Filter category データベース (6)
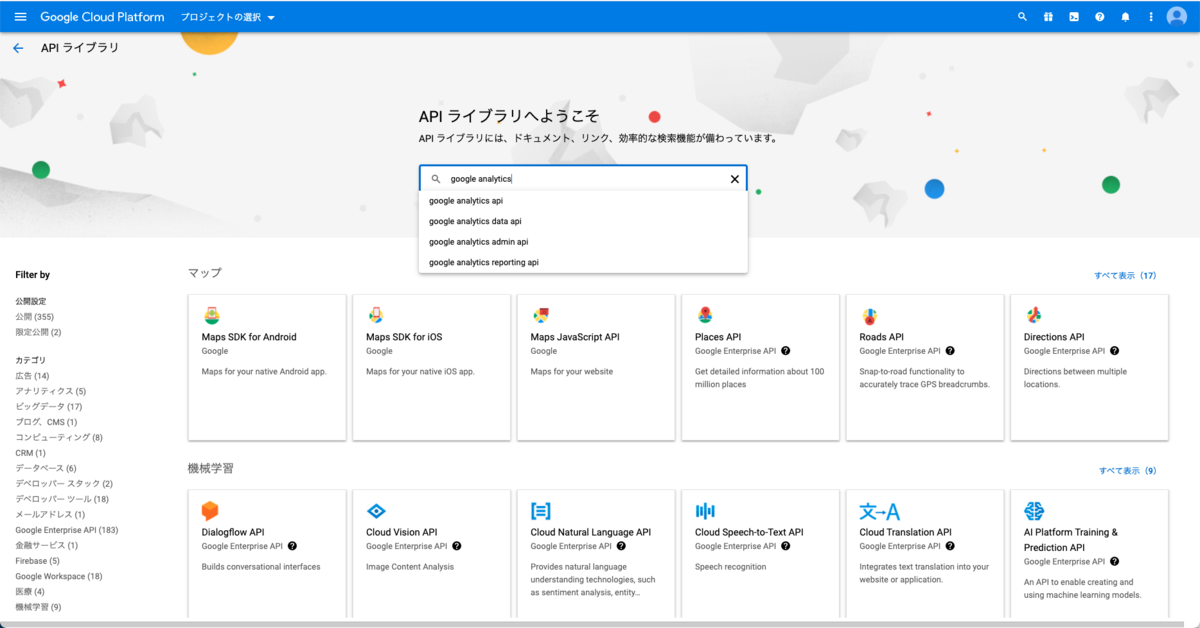The height and width of the screenshot is (628, 1200). click(x=46, y=468)
